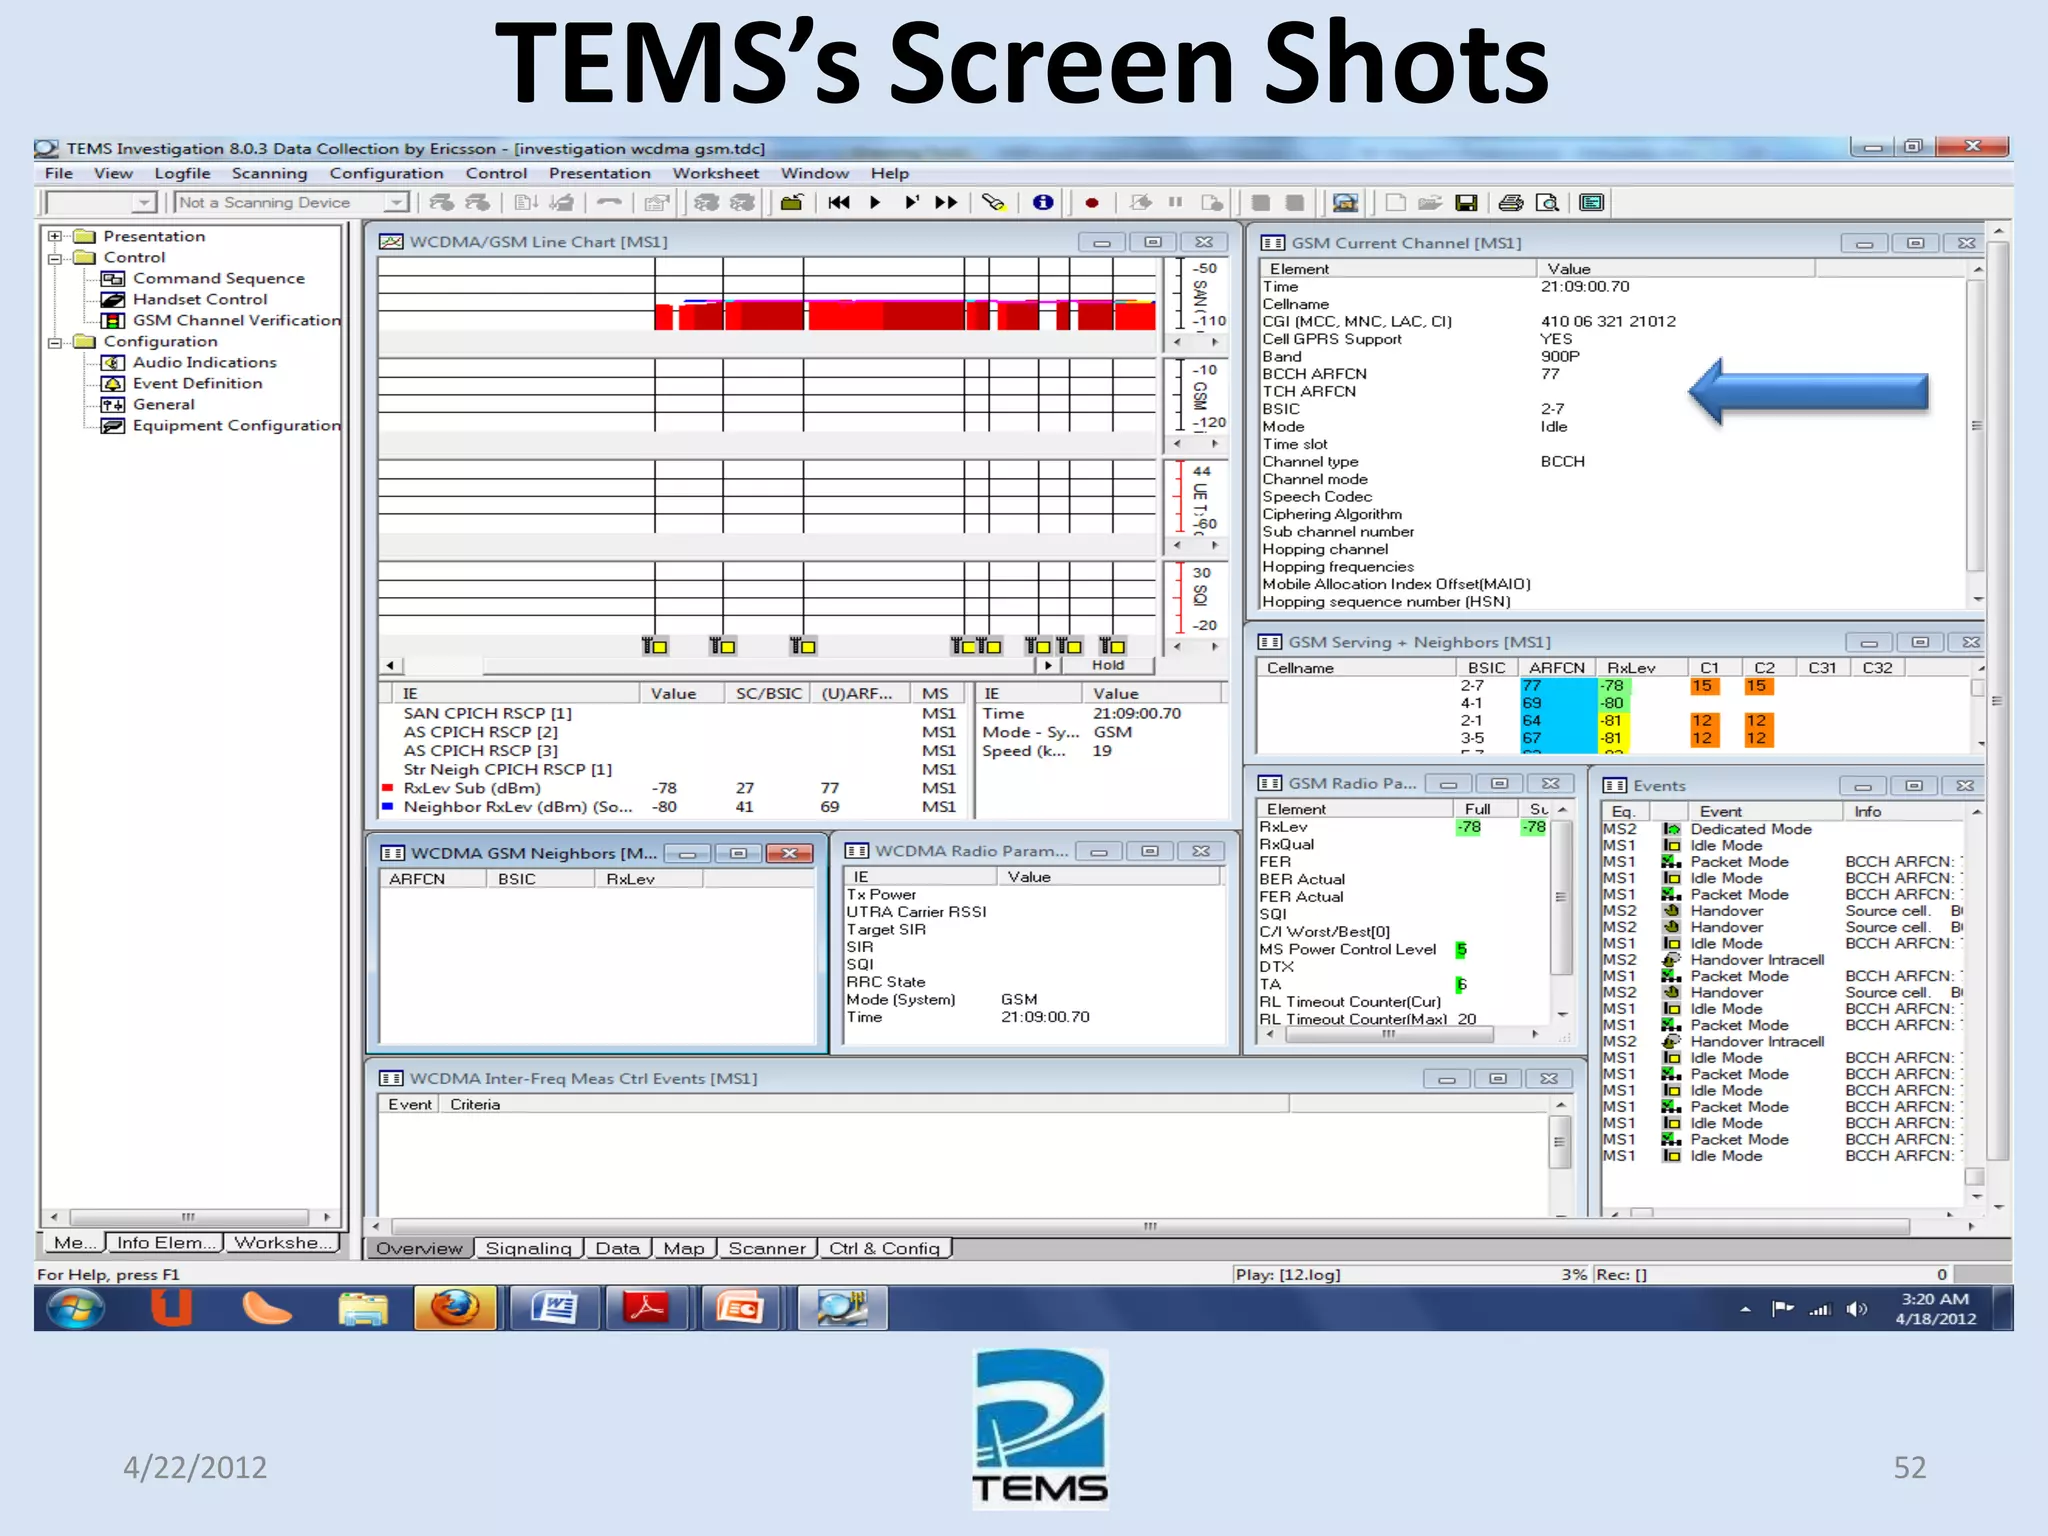
Task: Open the blue information icon
Action: click(1043, 203)
